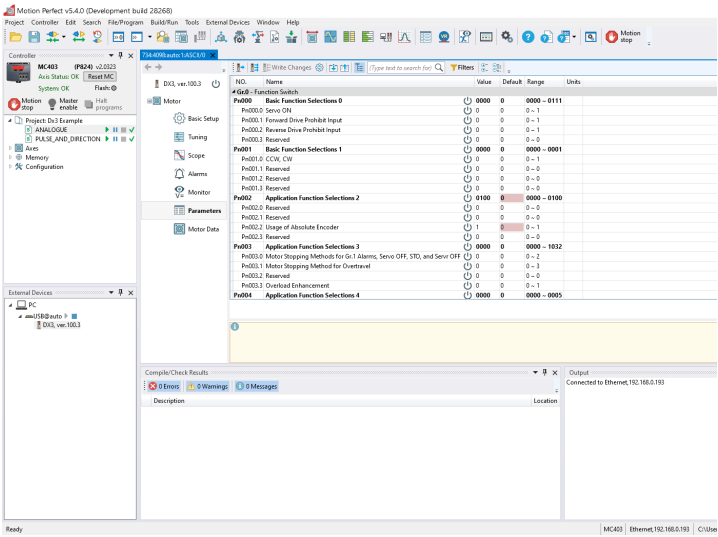Pin the Controller panel
This screenshot has height=537, width=718.
(120, 55)
